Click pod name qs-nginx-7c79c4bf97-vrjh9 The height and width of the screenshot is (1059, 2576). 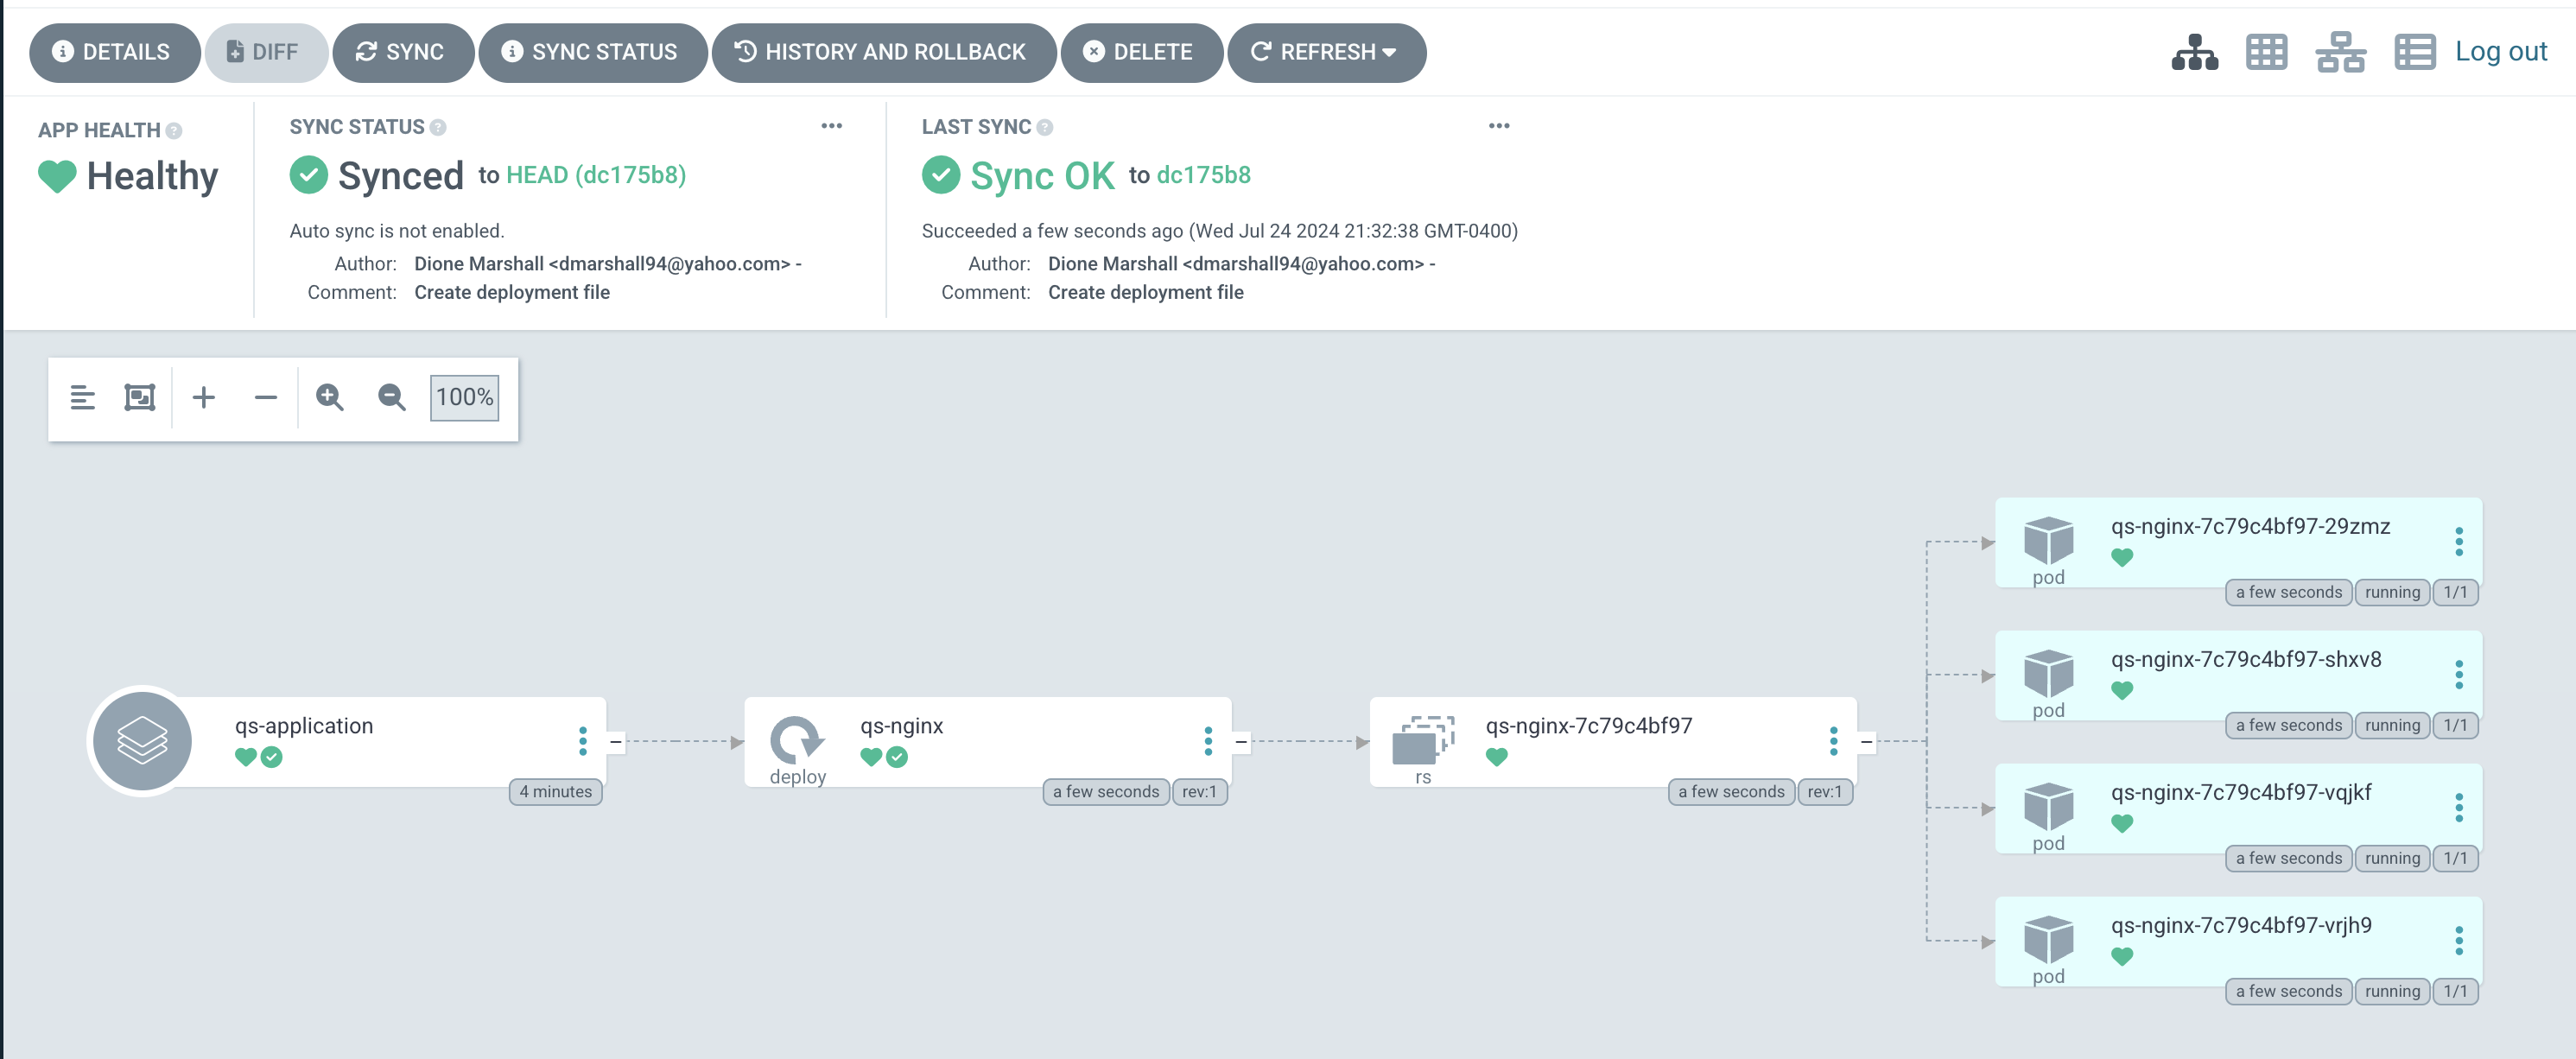click(x=2241, y=926)
